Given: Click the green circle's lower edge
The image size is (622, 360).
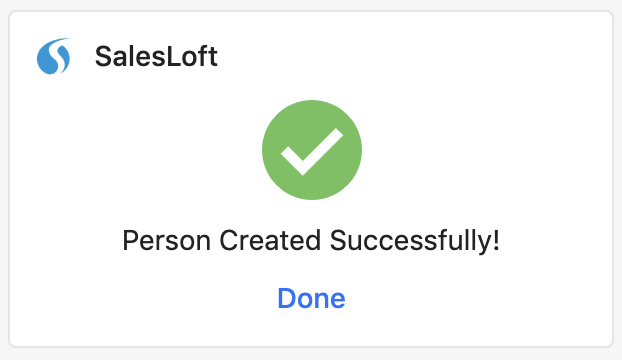Looking at the screenshot, I should (x=312, y=197).
